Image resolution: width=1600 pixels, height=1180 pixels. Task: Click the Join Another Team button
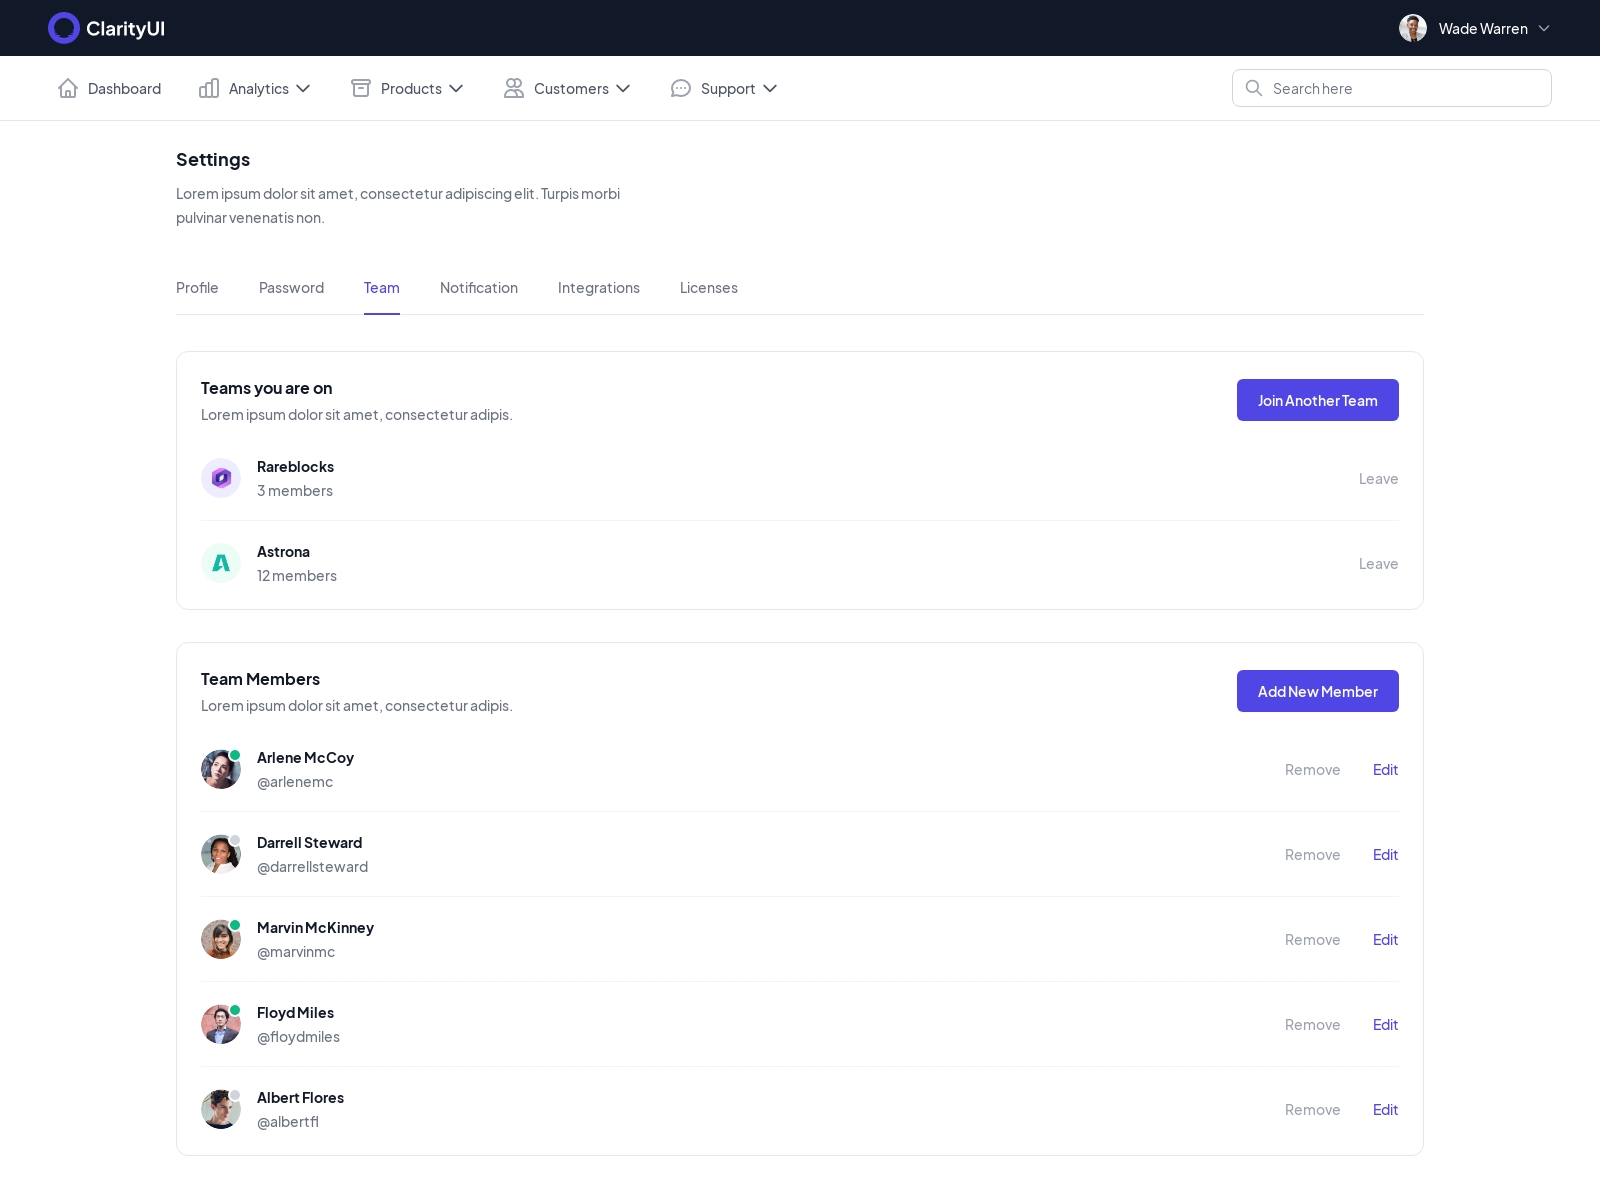1318,400
